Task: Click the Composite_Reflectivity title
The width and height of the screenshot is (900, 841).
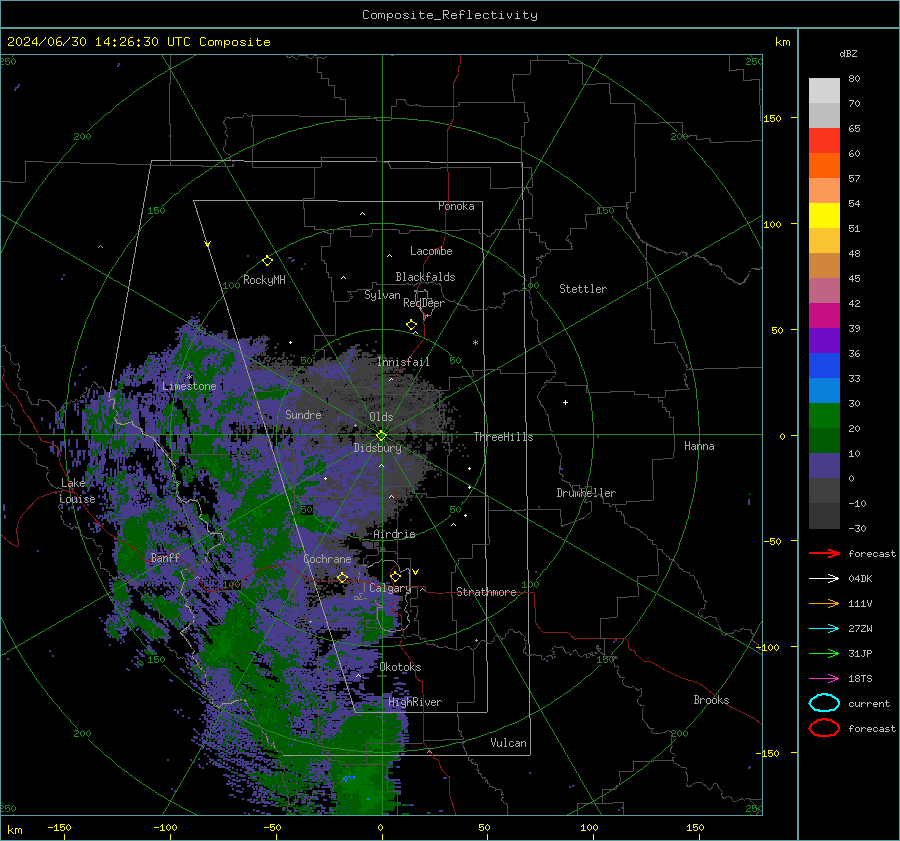Action: (x=449, y=15)
